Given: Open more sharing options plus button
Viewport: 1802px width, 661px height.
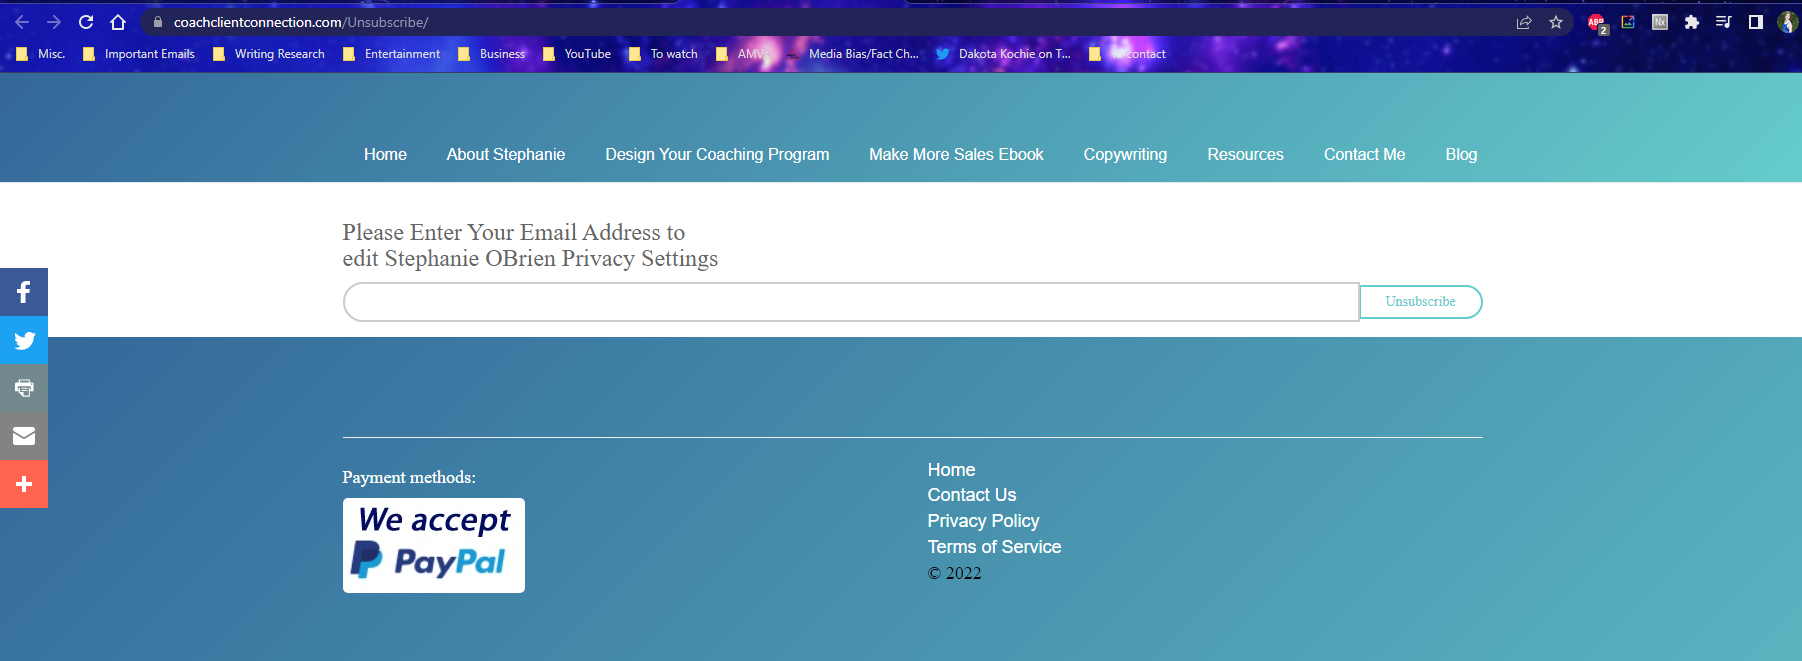Looking at the screenshot, I should point(24,484).
